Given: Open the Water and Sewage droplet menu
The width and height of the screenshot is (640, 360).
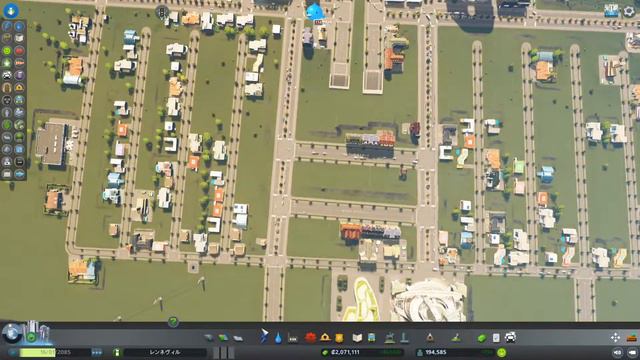Looking at the screenshot, I should point(278,338).
